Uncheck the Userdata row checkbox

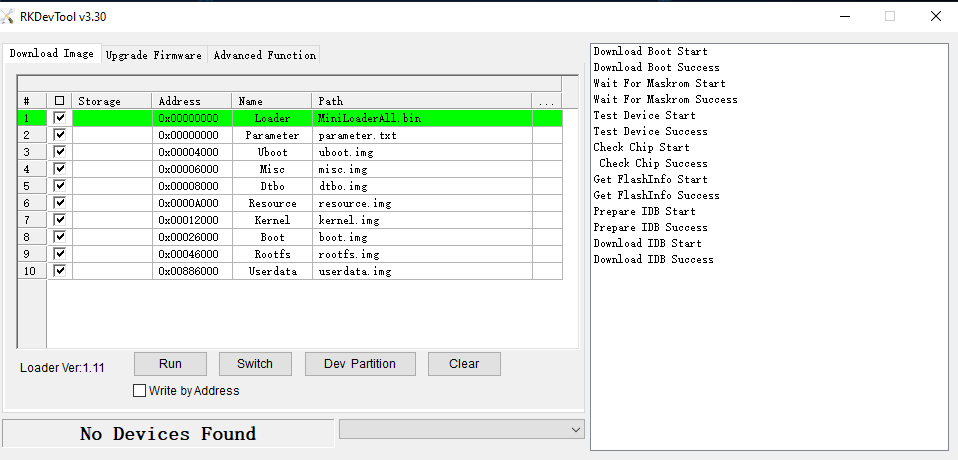(60, 271)
